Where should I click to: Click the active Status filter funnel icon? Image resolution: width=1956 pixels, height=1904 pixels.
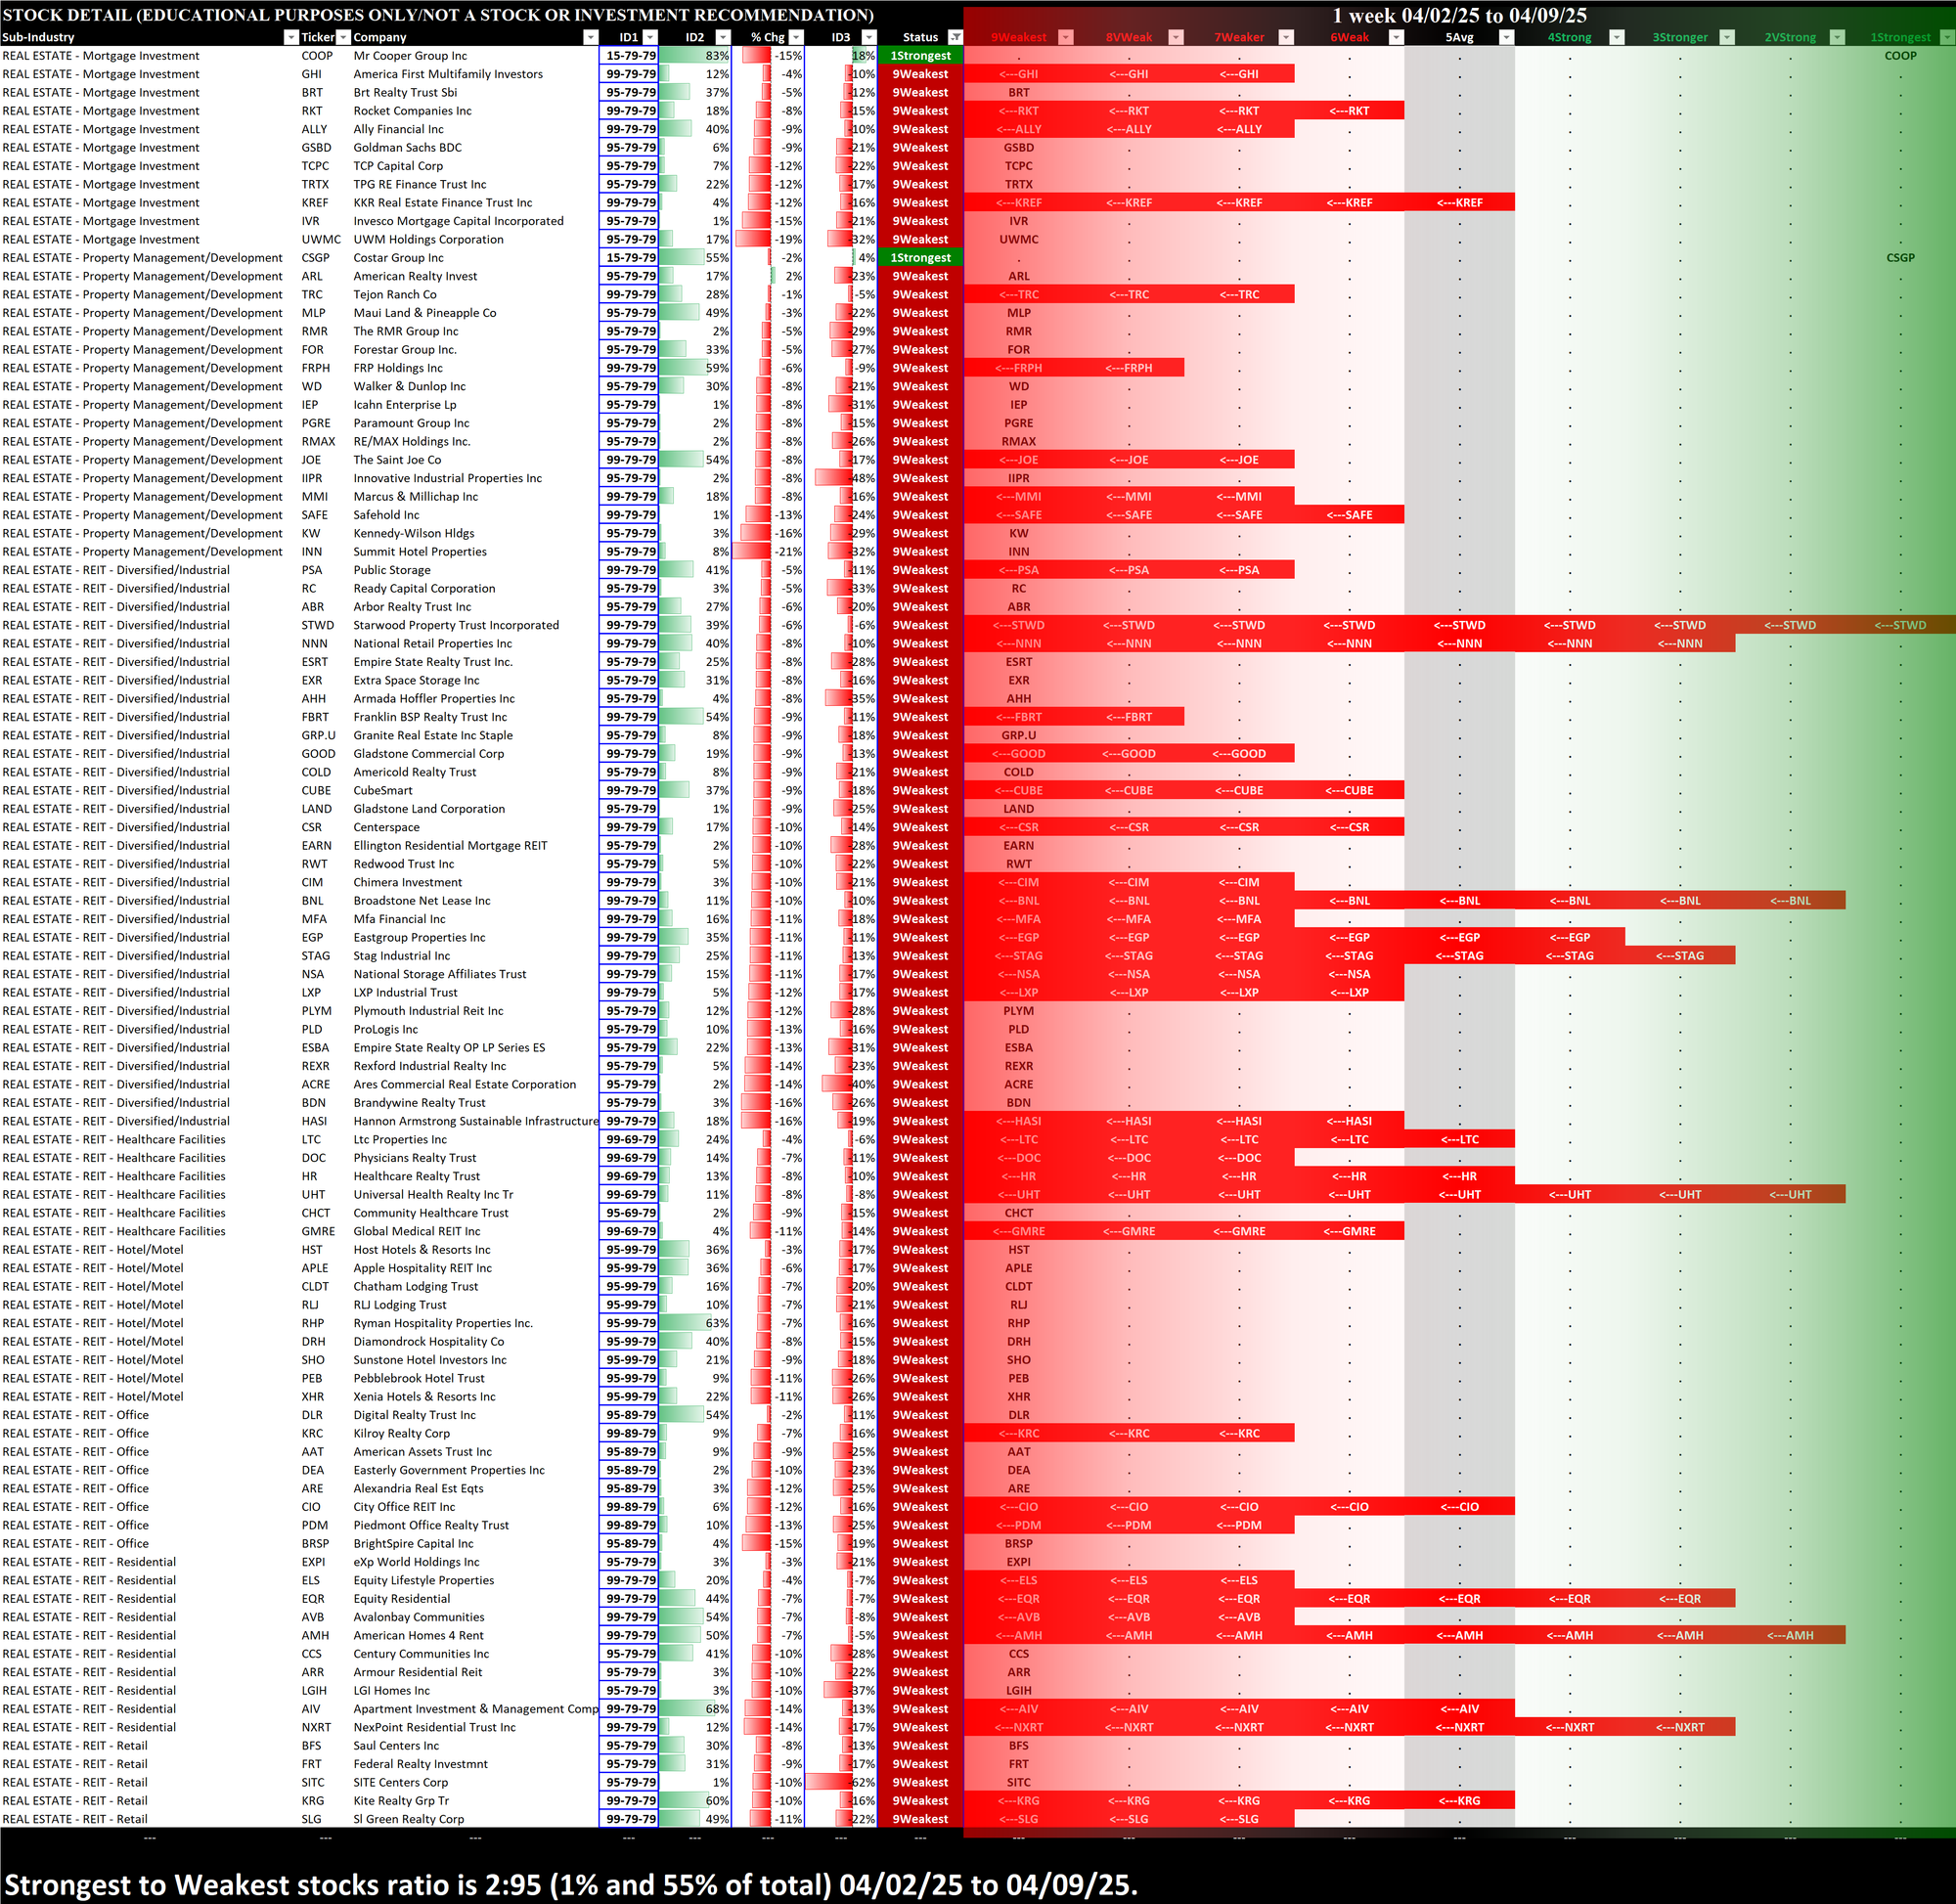click(955, 37)
